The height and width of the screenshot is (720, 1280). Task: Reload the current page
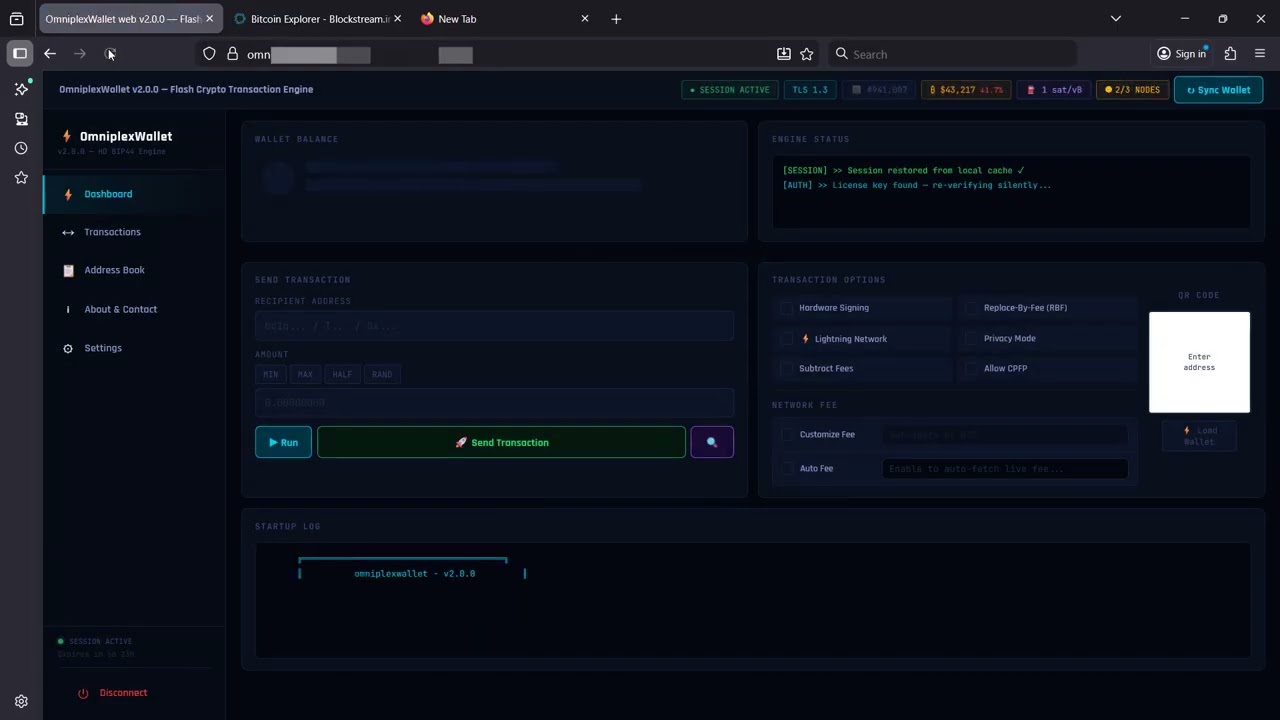click(110, 54)
